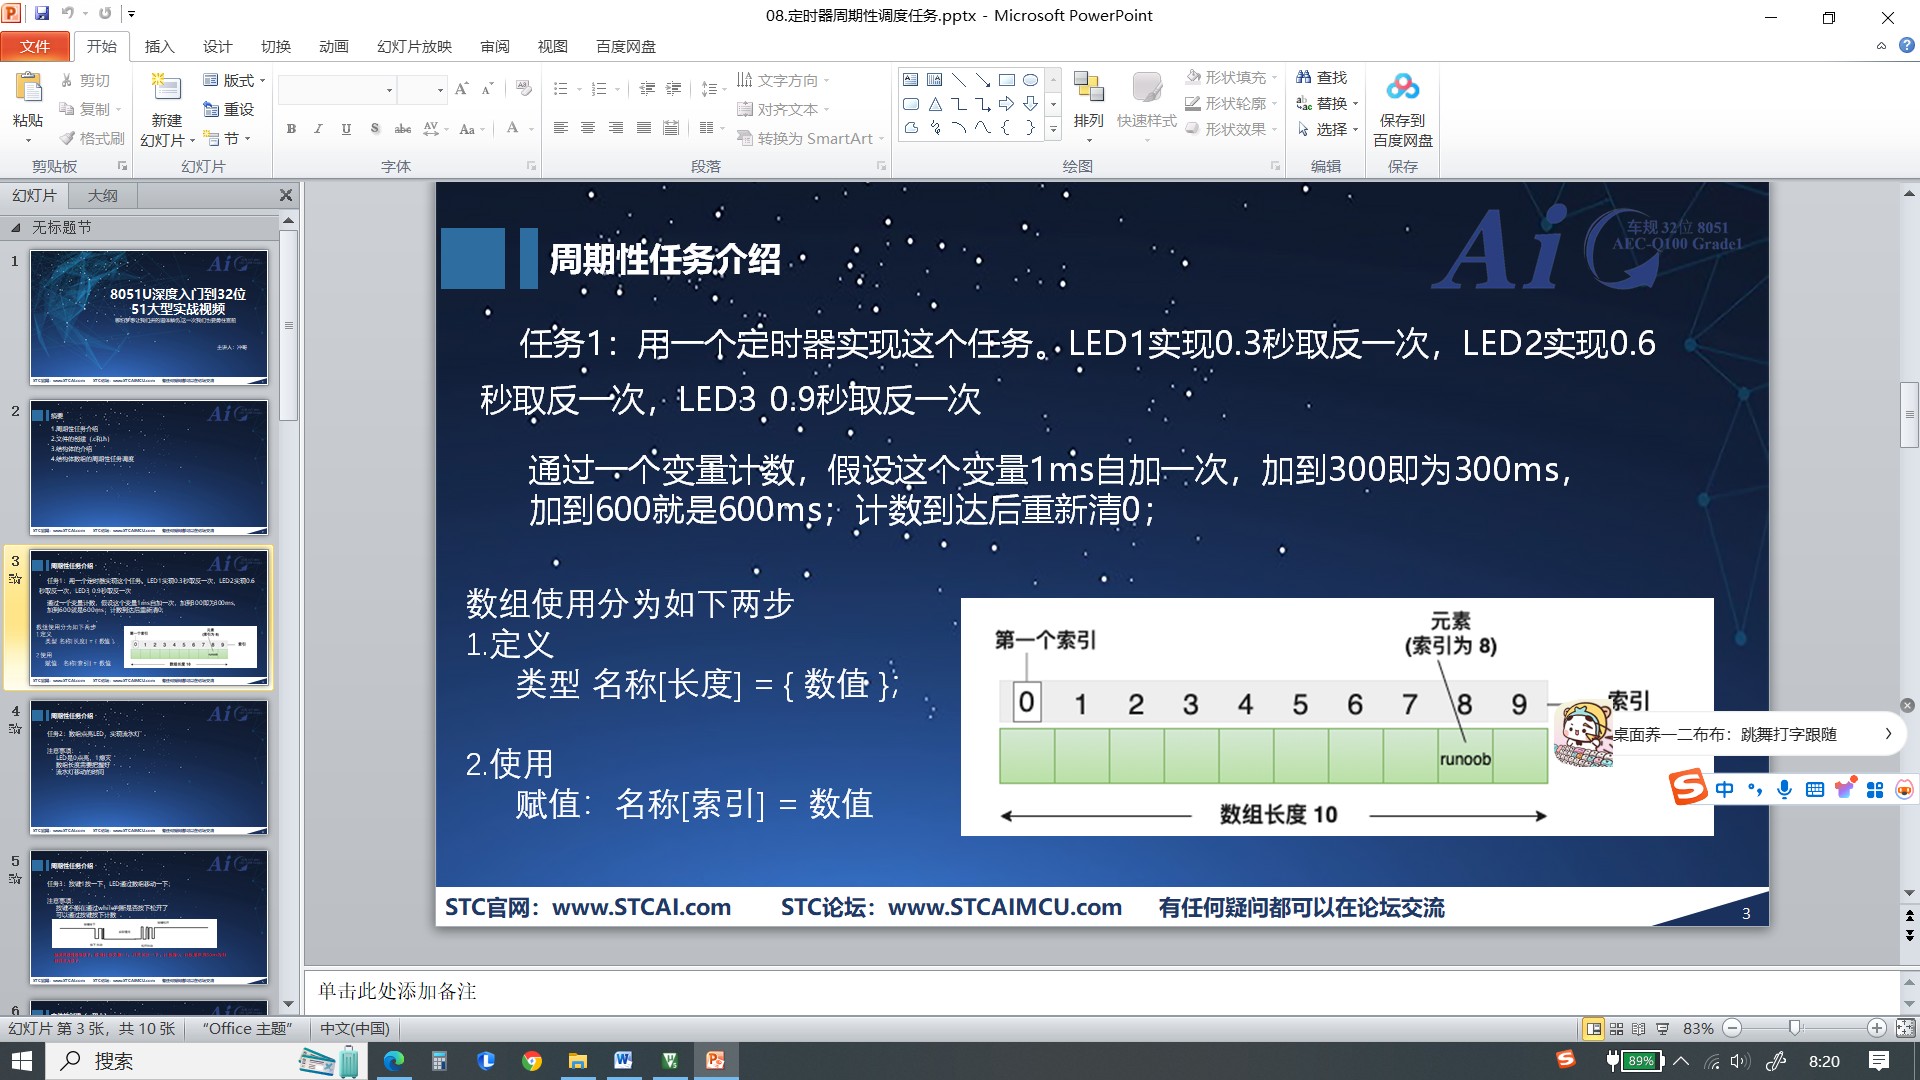Open the File (文件) tab
This screenshot has width=1920, height=1080.
(x=35, y=46)
